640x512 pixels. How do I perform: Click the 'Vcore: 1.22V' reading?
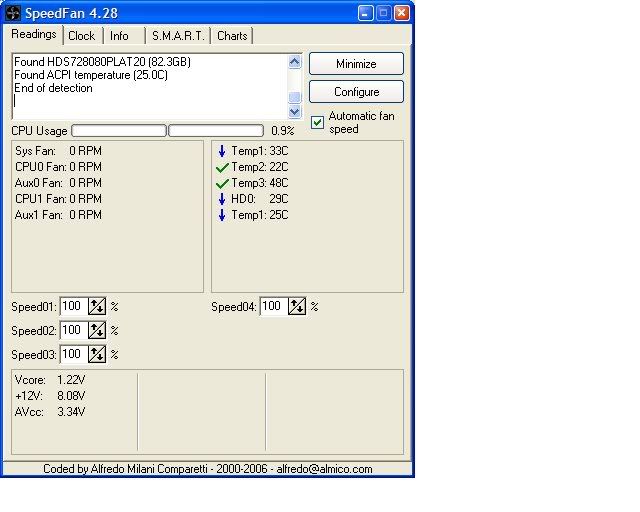click(x=50, y=380)
